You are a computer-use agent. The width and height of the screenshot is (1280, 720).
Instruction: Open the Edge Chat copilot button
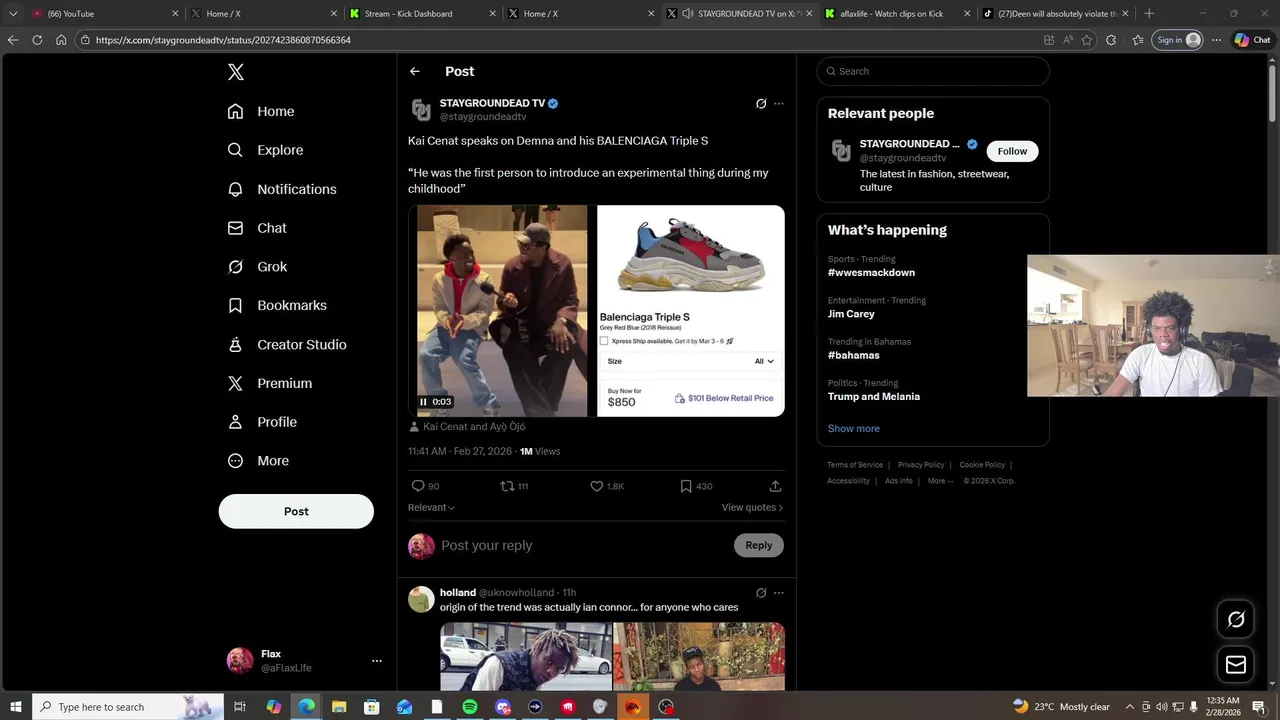(1254, 40)
